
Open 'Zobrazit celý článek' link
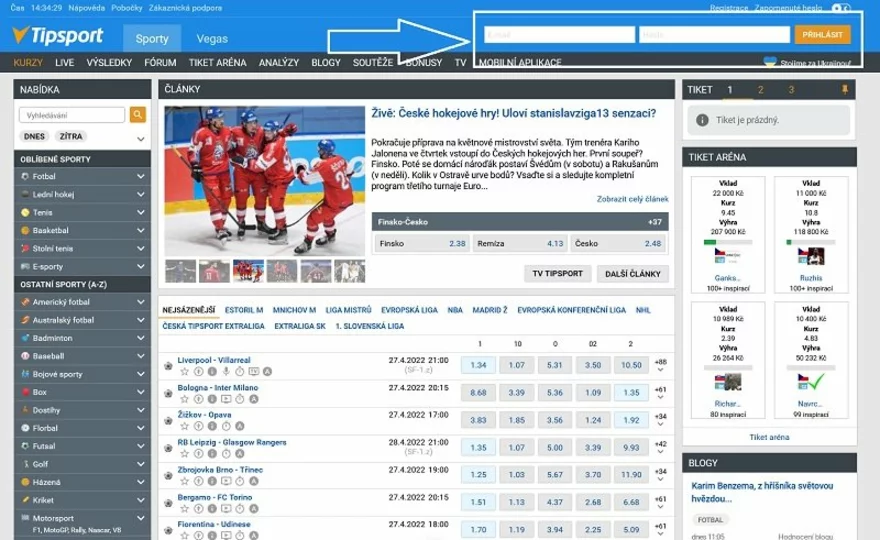pyautogui.click(x=632, y=199)
